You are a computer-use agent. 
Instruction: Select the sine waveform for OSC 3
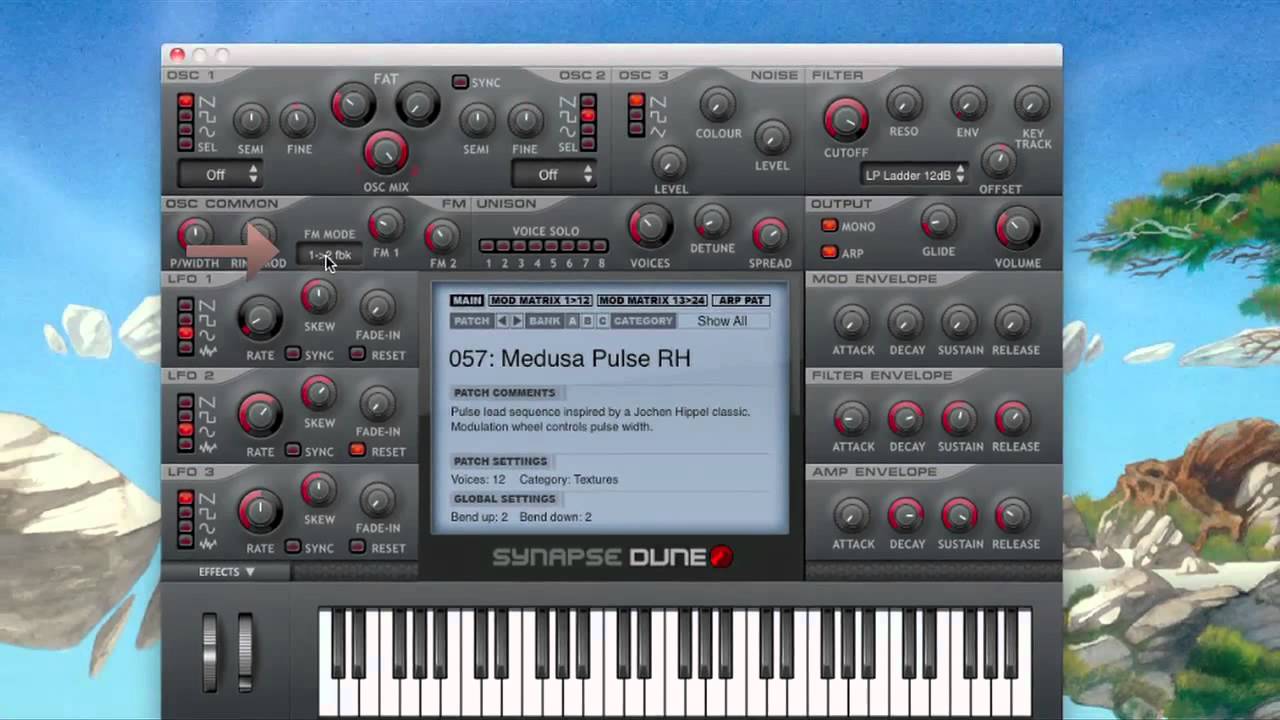637,130
